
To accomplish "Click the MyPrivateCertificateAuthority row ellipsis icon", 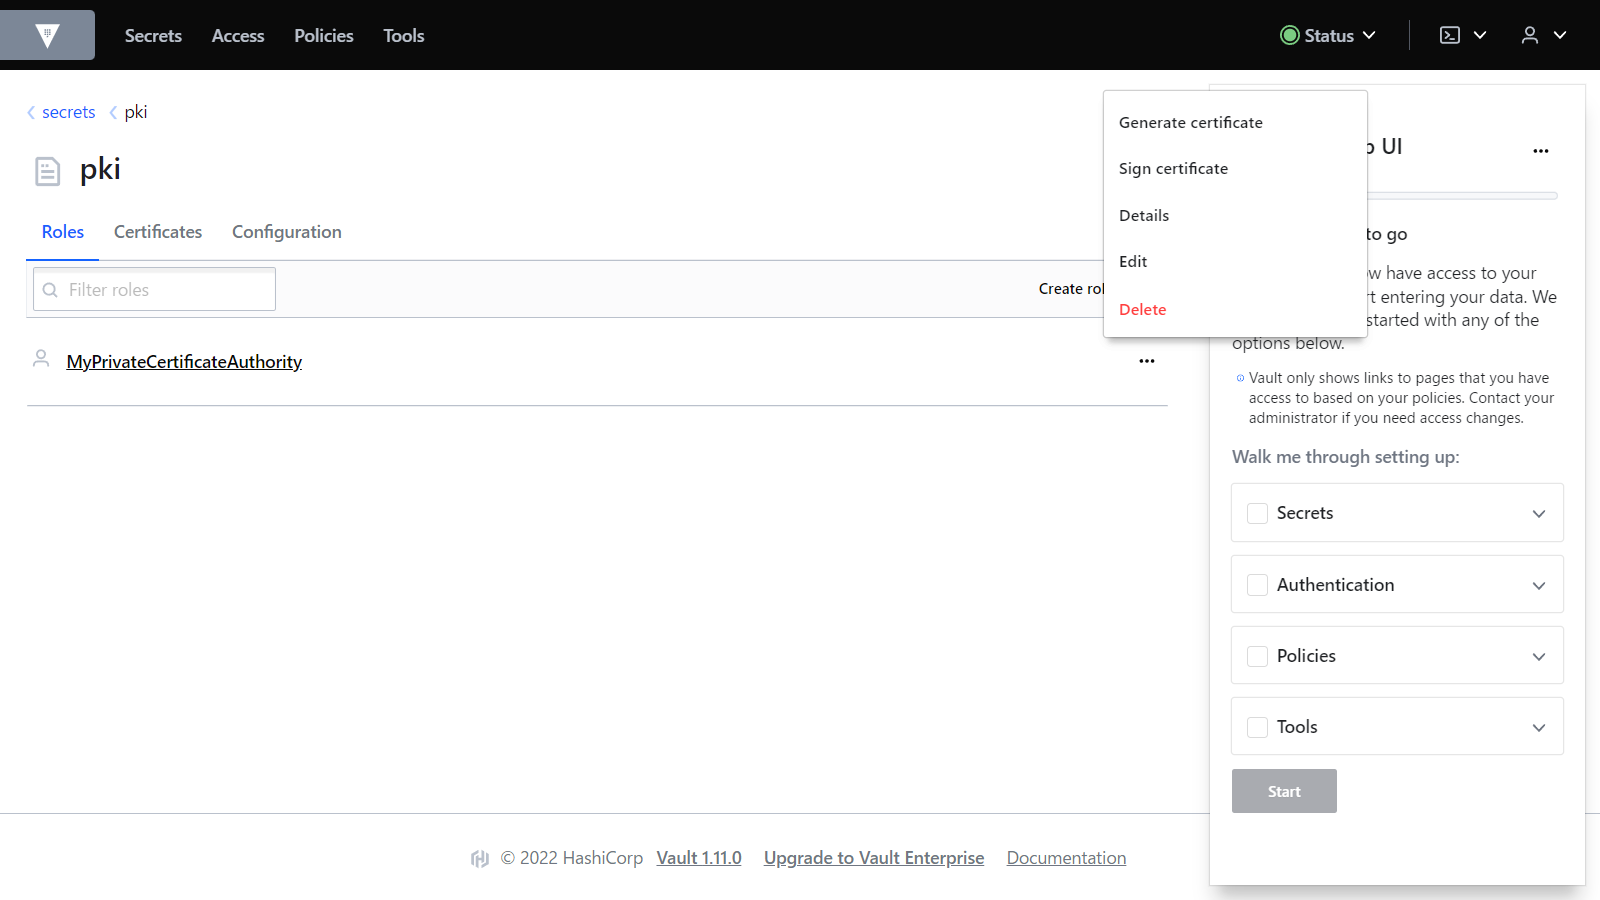I will pos(1146,361).
